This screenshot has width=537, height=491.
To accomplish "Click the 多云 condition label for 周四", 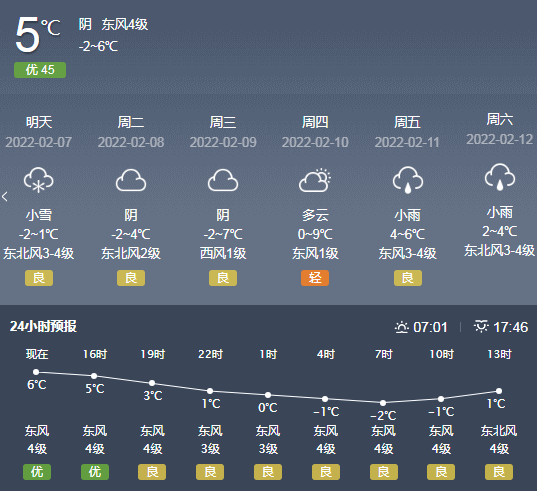I will pyautogui.click(x=315, y=215).
